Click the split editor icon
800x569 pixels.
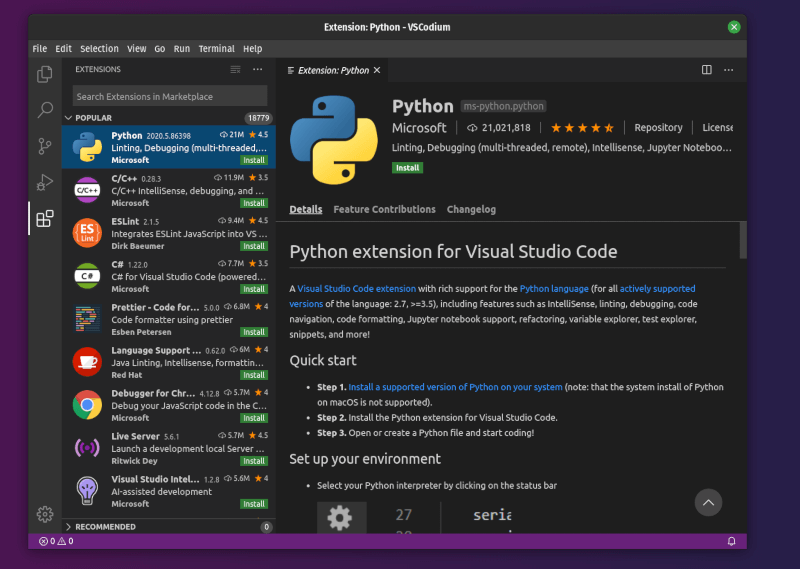[x=707, y=70]
